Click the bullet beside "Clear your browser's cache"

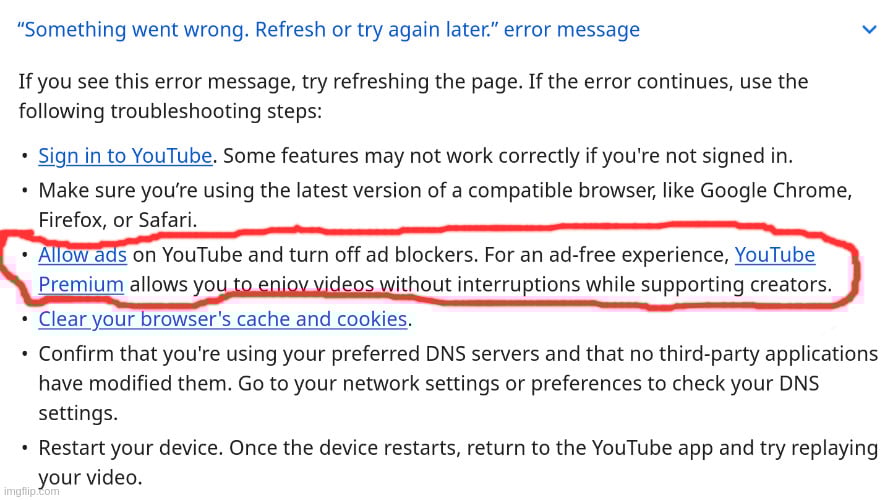pos(24,321)
